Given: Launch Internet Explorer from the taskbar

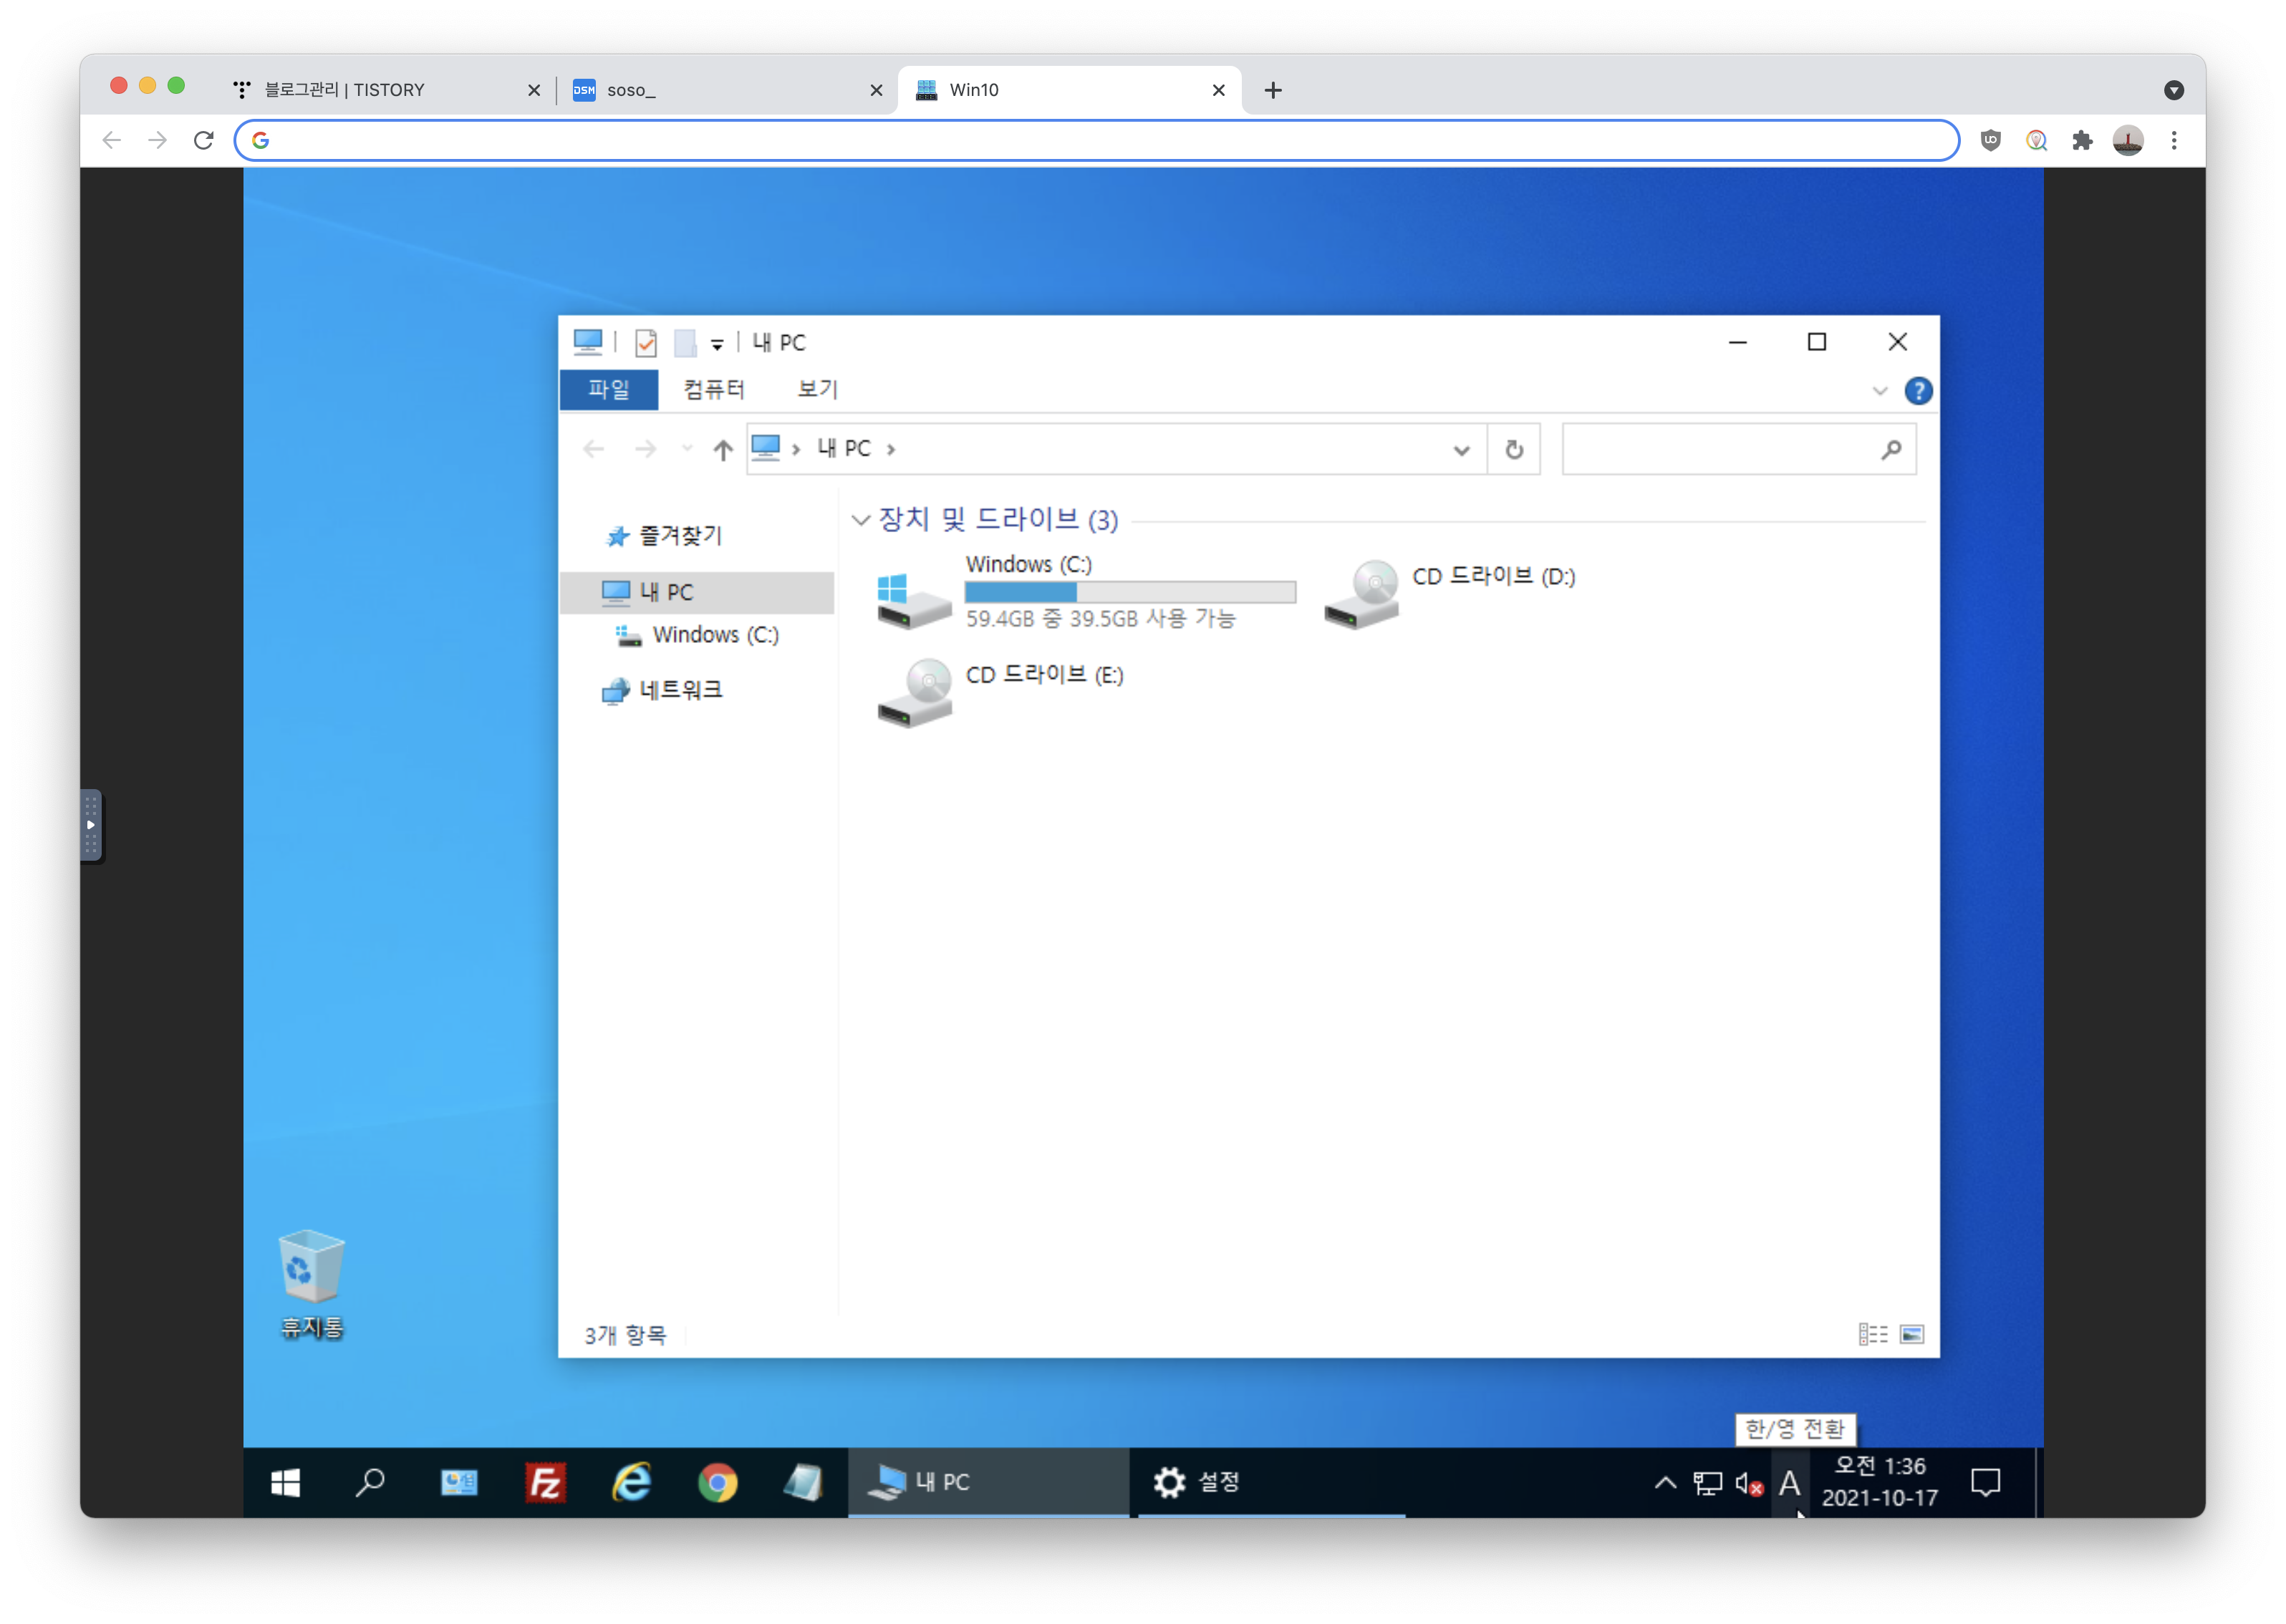Looking at the screenshot, I should point(631,1482).
